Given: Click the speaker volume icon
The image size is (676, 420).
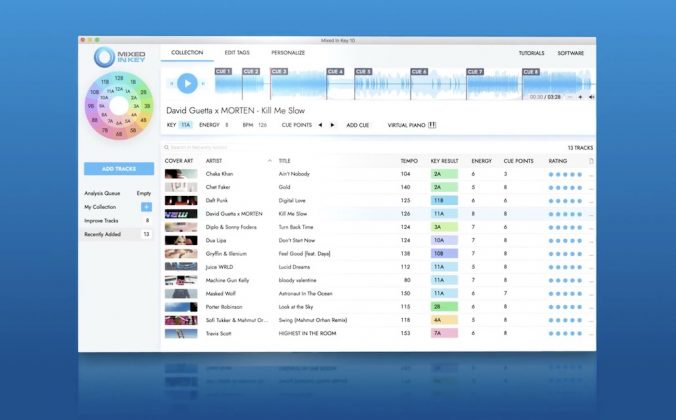Looking at the screenshot, I should click(591, 97).
